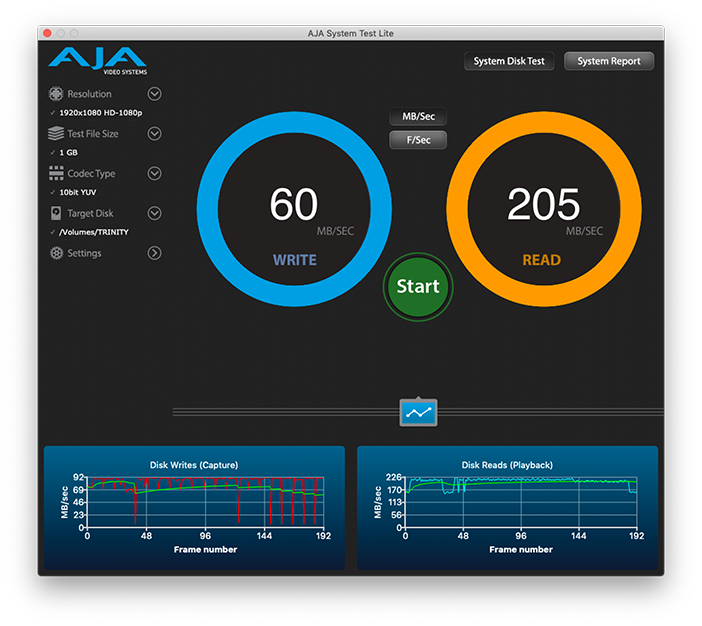Click the blue WRITE speed gauge
Screen dimensions: 702x626
pos(294,209)
